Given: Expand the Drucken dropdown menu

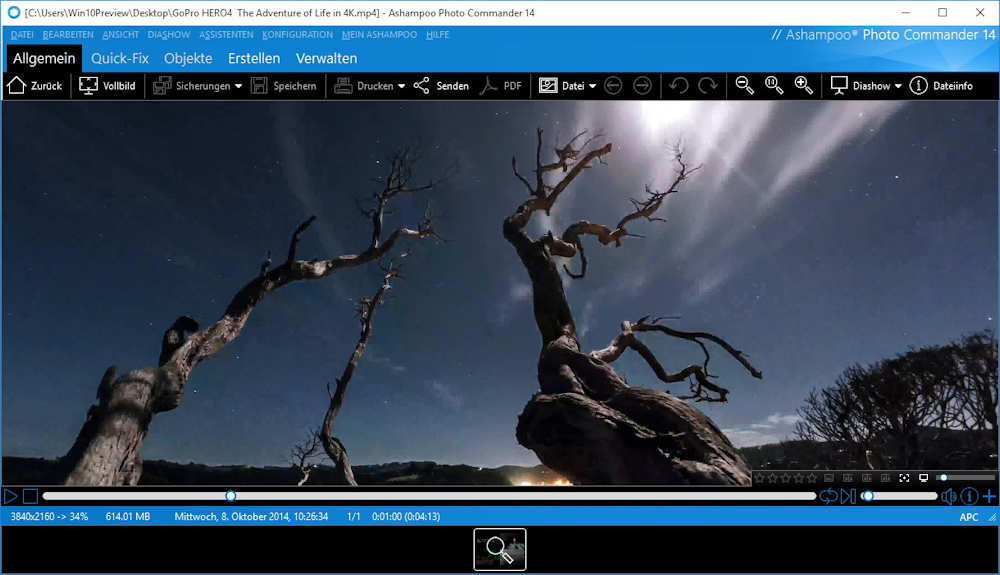Looking at the screenshot, I should coord(401,86).
